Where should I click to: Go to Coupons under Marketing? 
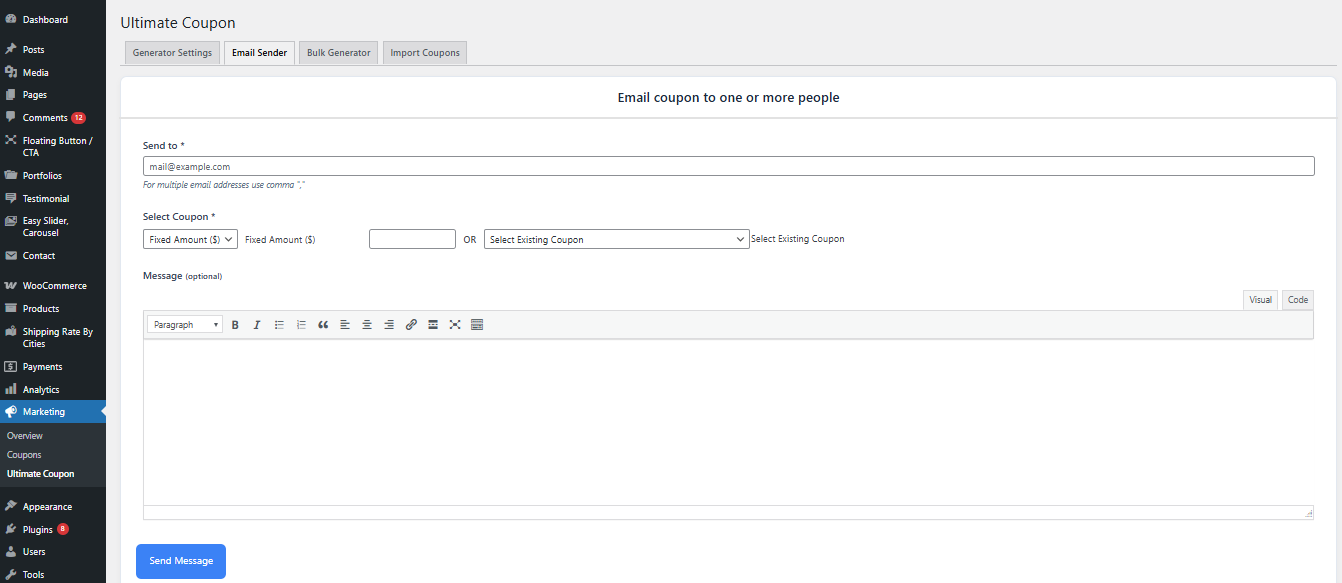click(24, 455)
